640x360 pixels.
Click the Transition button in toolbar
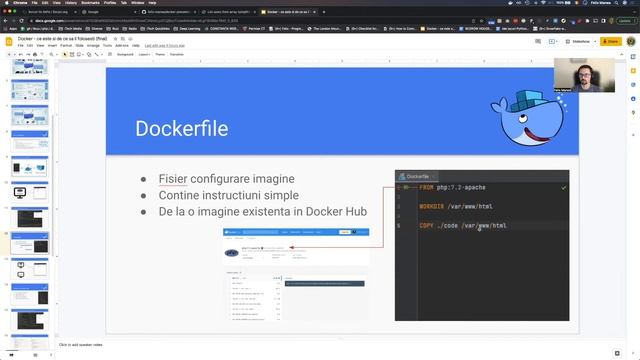click(177, 54)
